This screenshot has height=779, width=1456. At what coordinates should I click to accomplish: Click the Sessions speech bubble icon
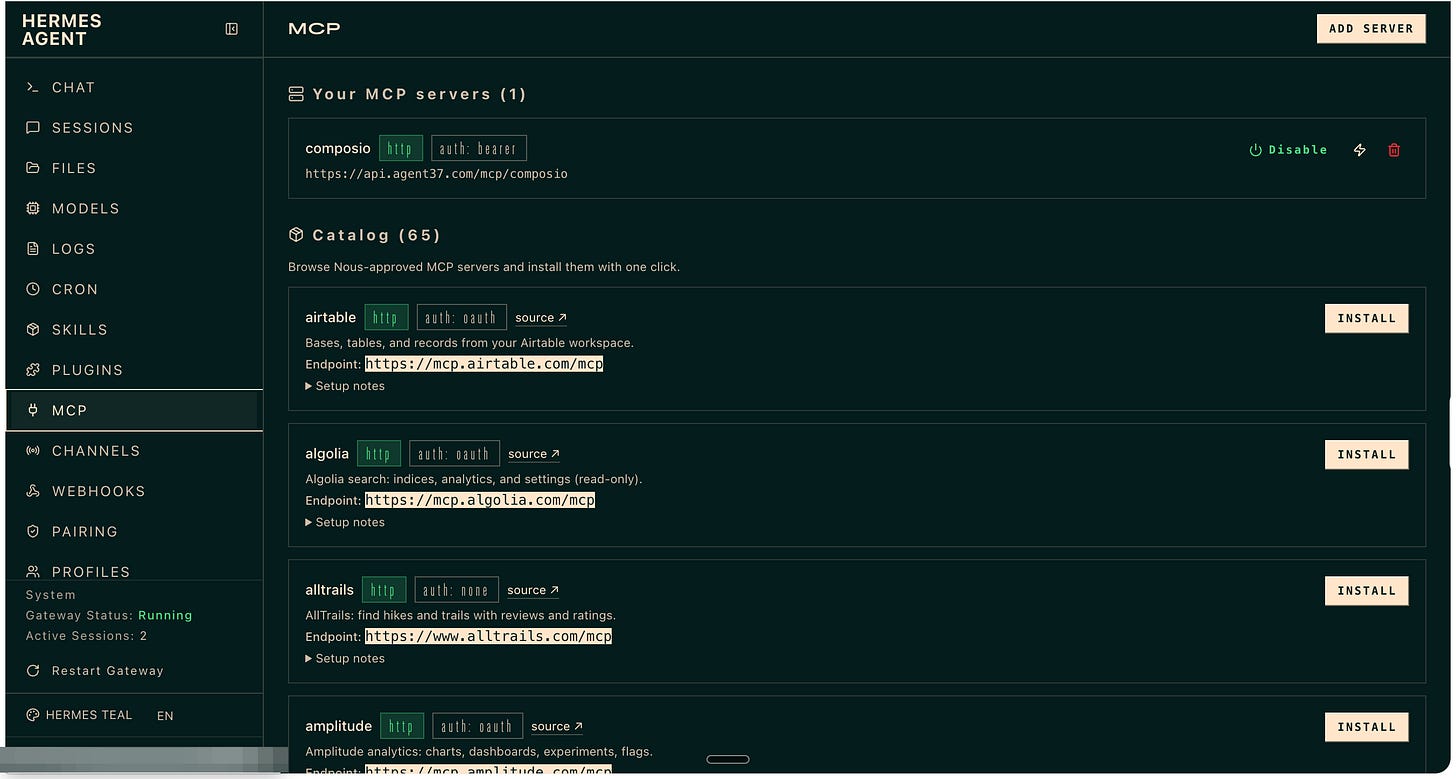click(33, 128)
